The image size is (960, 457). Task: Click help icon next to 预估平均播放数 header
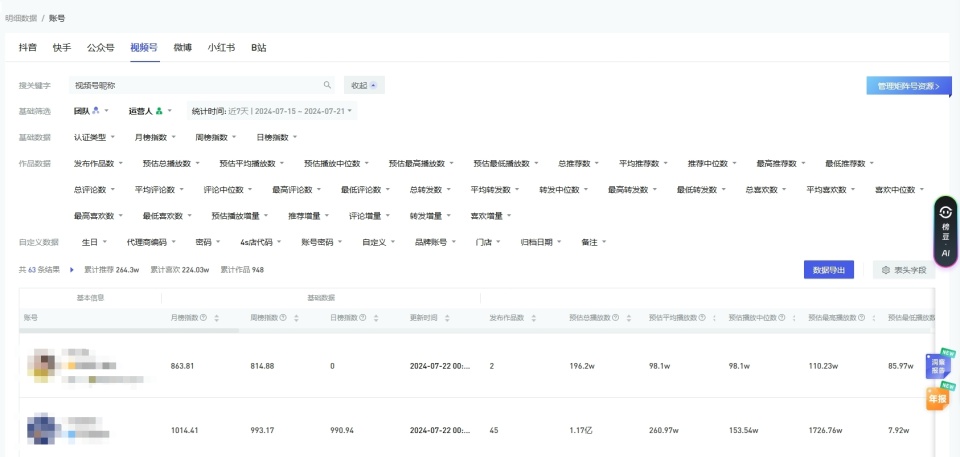[702, 318]
